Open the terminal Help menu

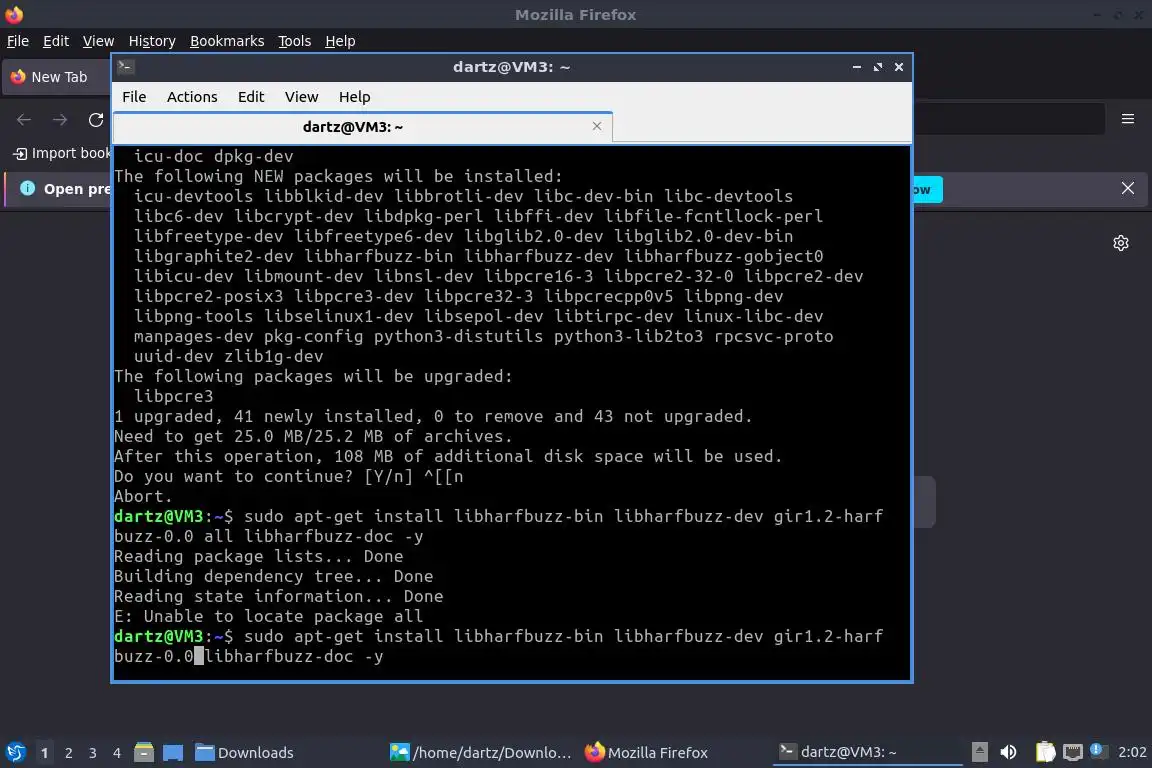(354, 97)
